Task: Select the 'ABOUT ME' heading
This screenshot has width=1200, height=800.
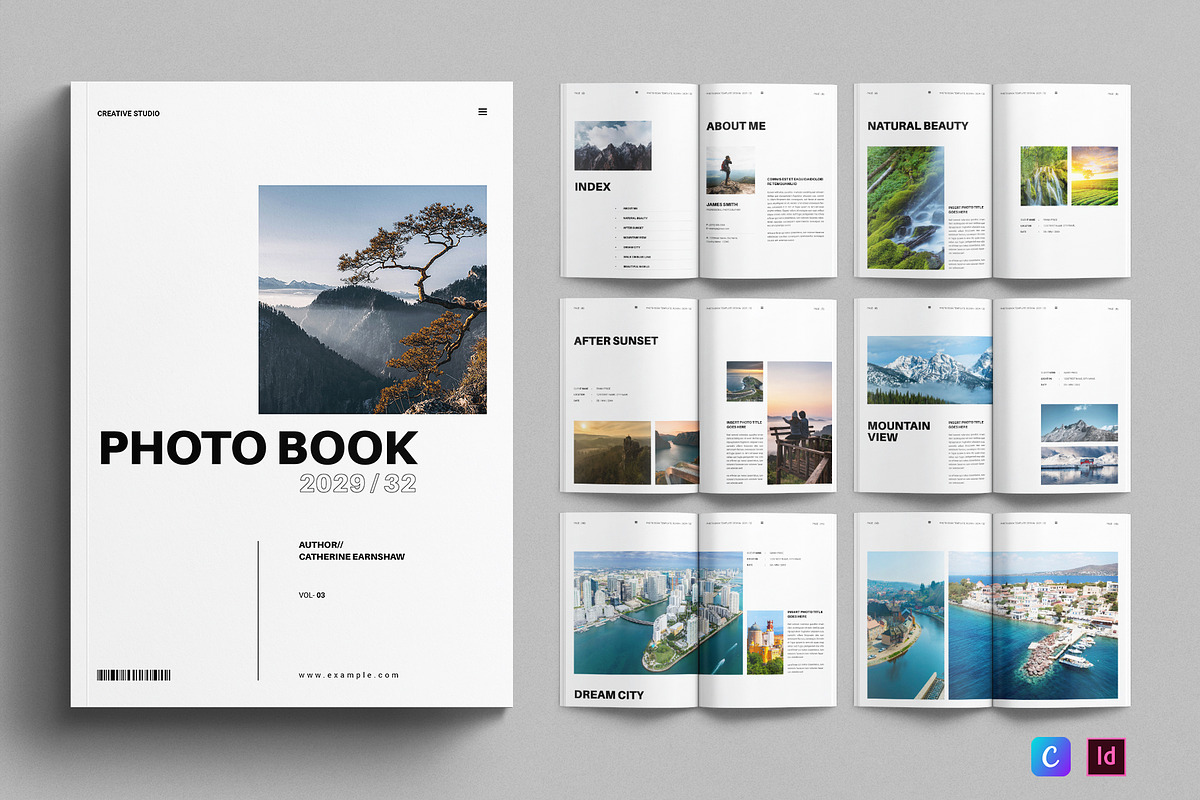Action: (735, 126)
